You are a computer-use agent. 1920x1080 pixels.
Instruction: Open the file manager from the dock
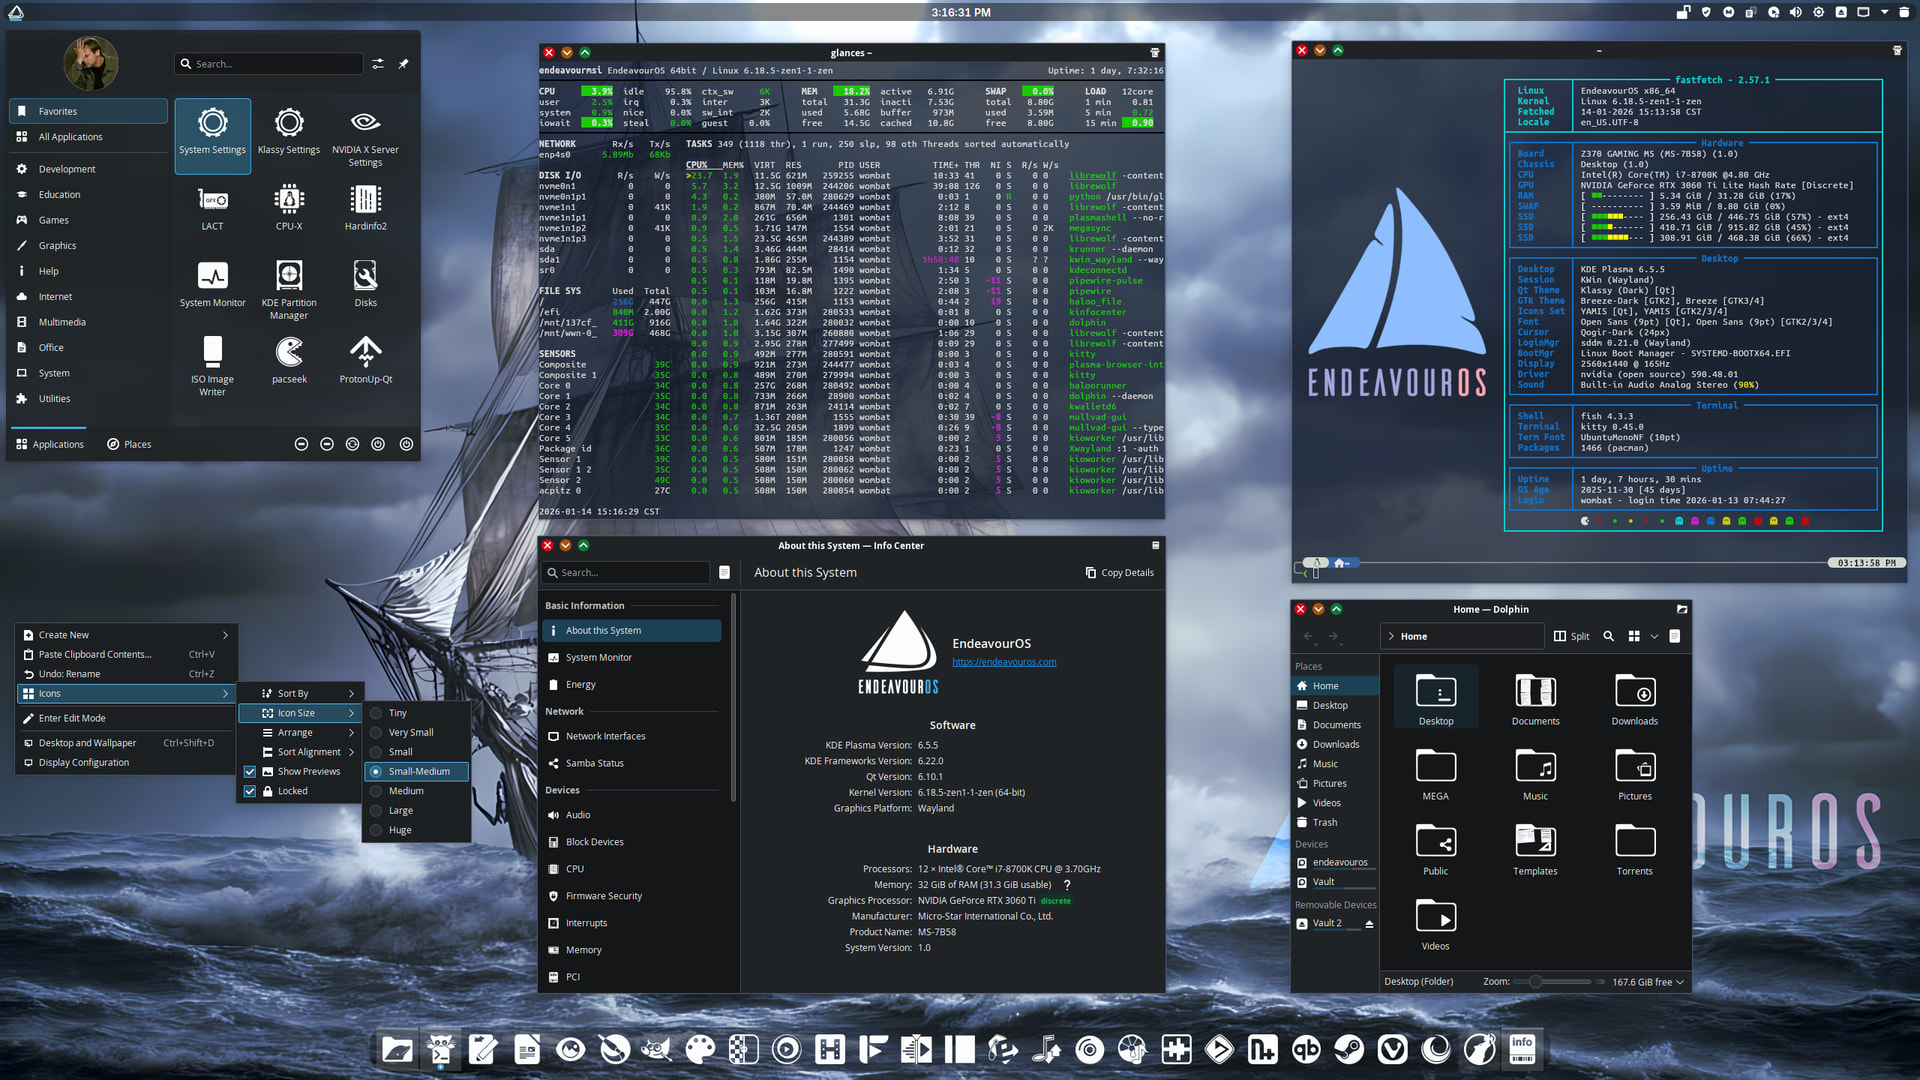coord(397,1049)
